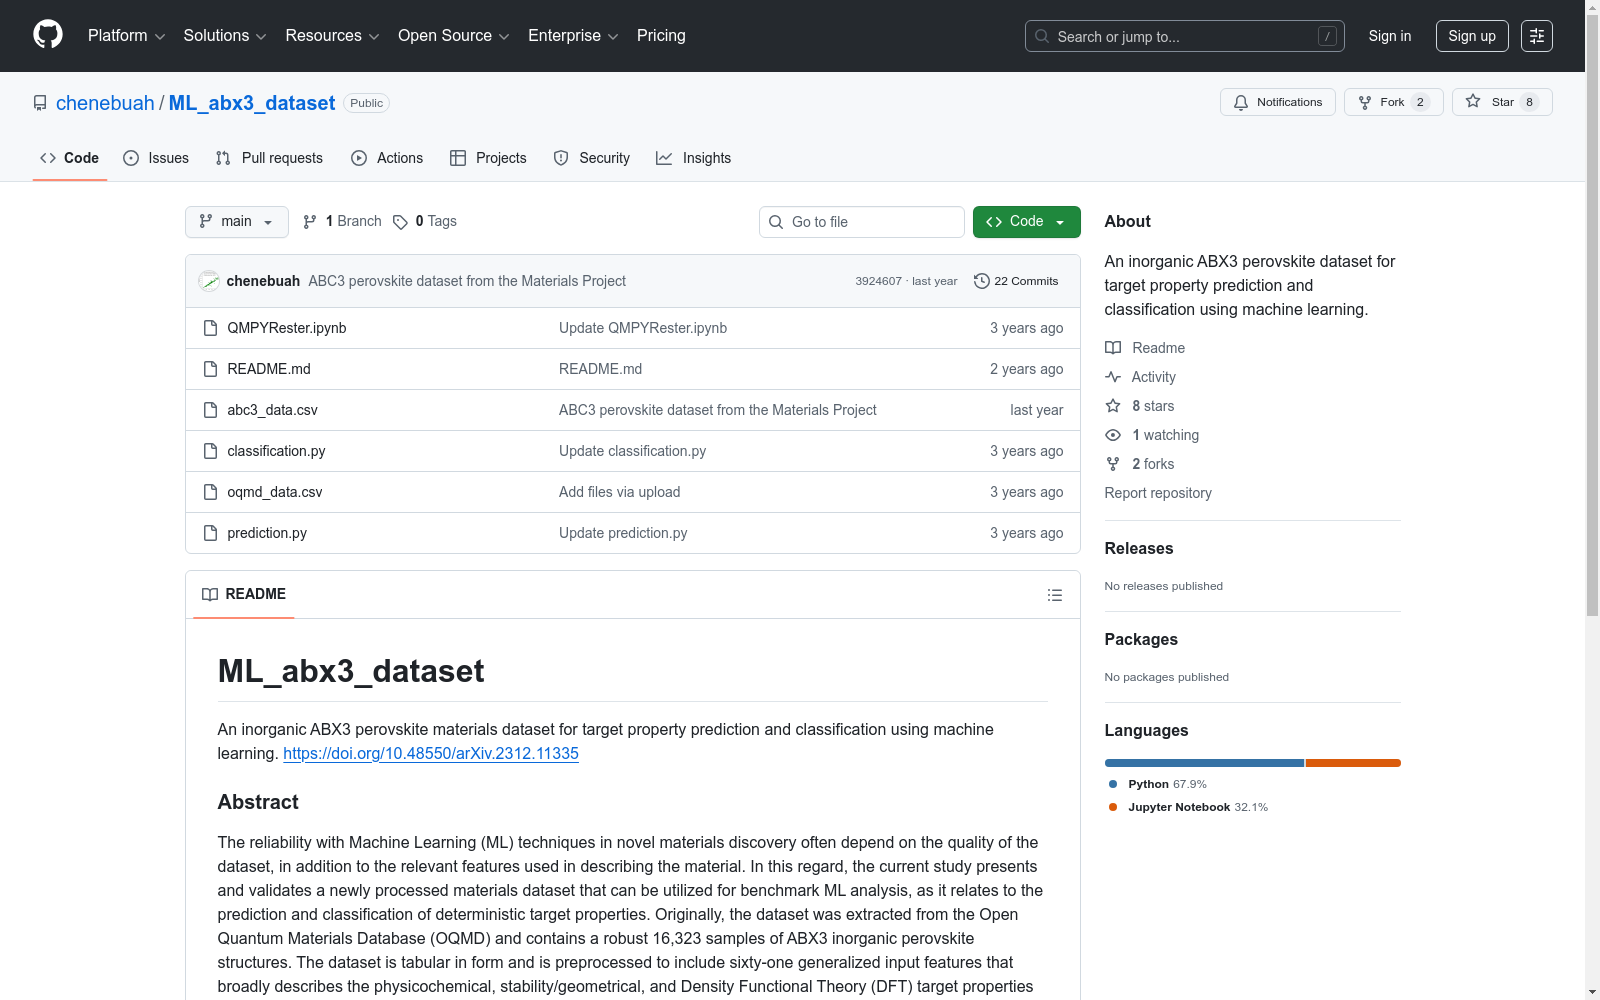
Task: Click the fork icon in the Fork button
Action: [1365, 102]
